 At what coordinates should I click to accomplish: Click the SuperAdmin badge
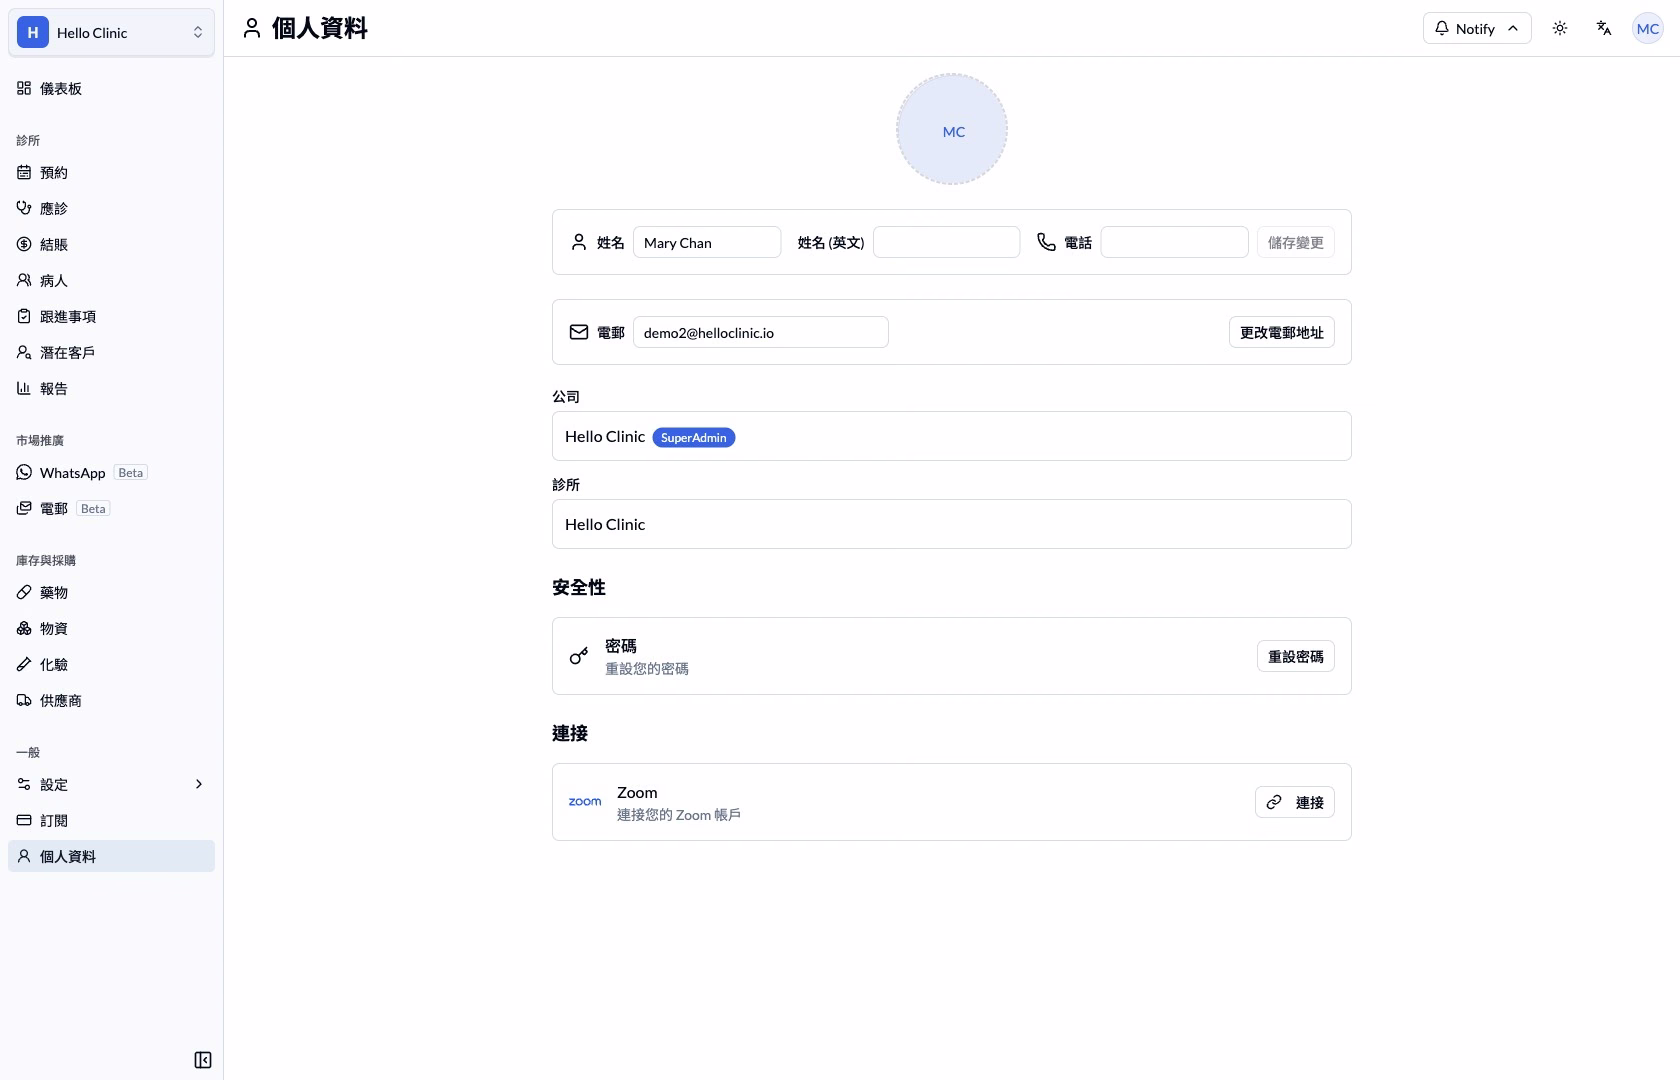694,437
